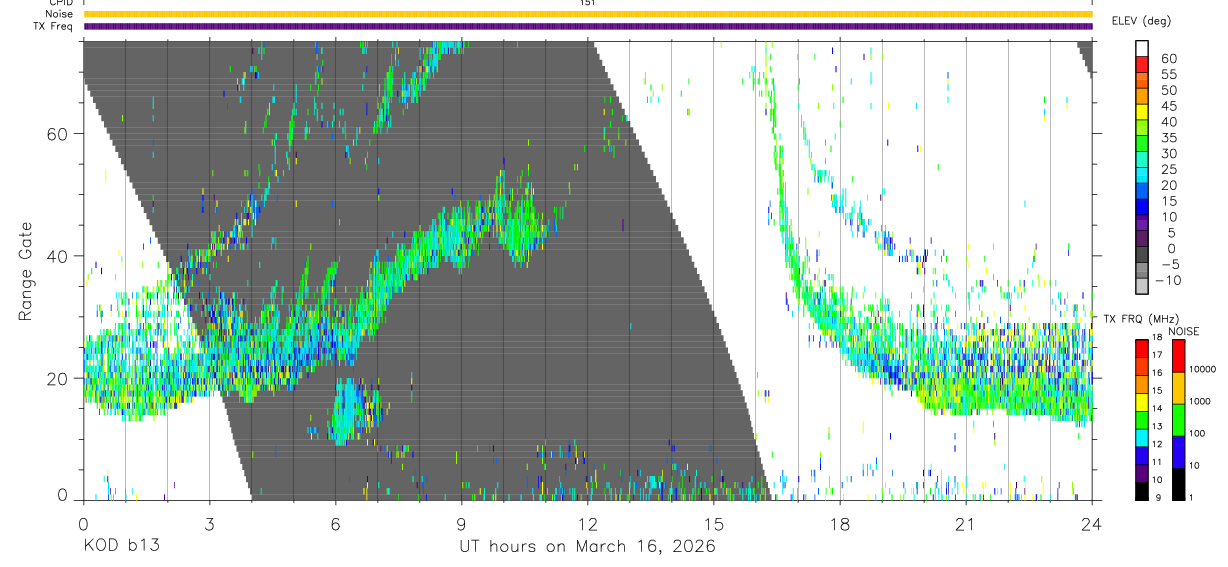The width and height of the screenshot is (1228, 567).
Task: Click x-axis tick label 24
Action: tap(1091, 523)
